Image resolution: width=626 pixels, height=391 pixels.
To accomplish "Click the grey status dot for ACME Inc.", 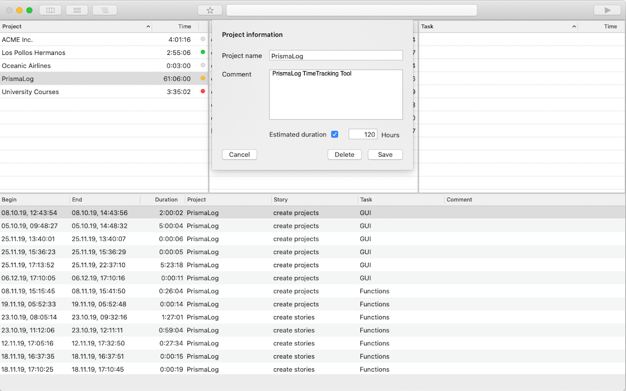I will coord(203,39).
